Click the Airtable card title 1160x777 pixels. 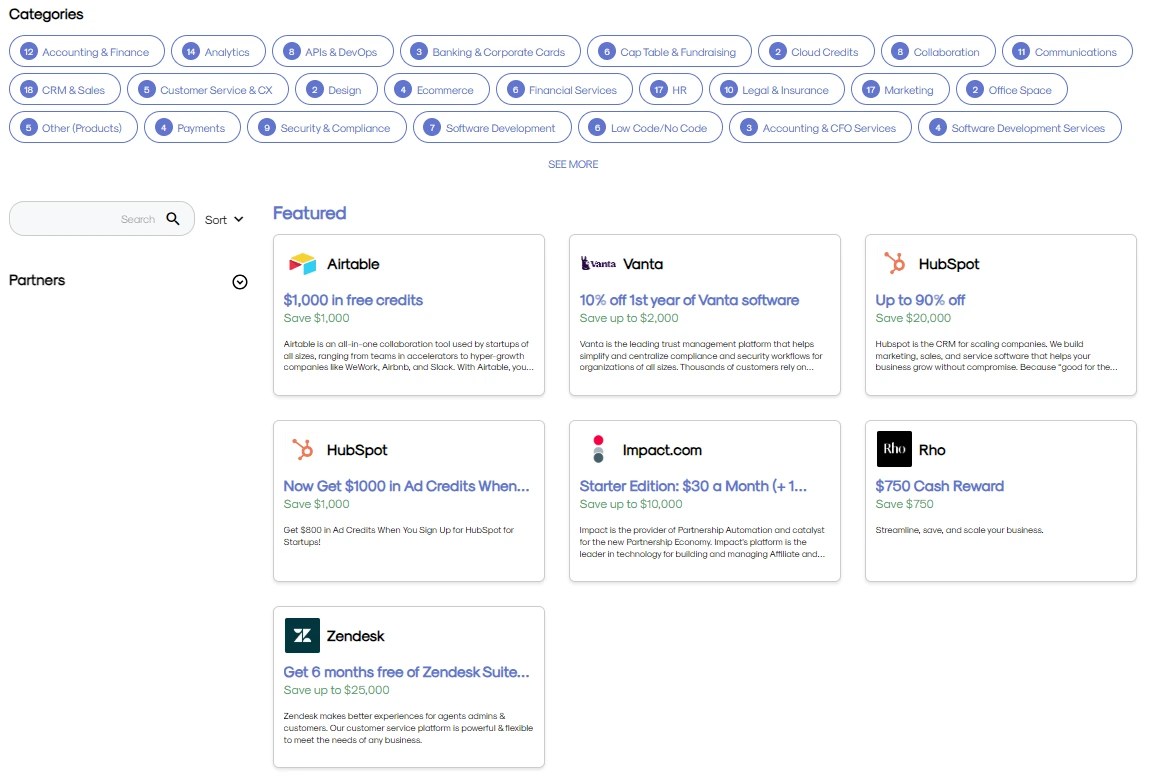click(353, 263)
